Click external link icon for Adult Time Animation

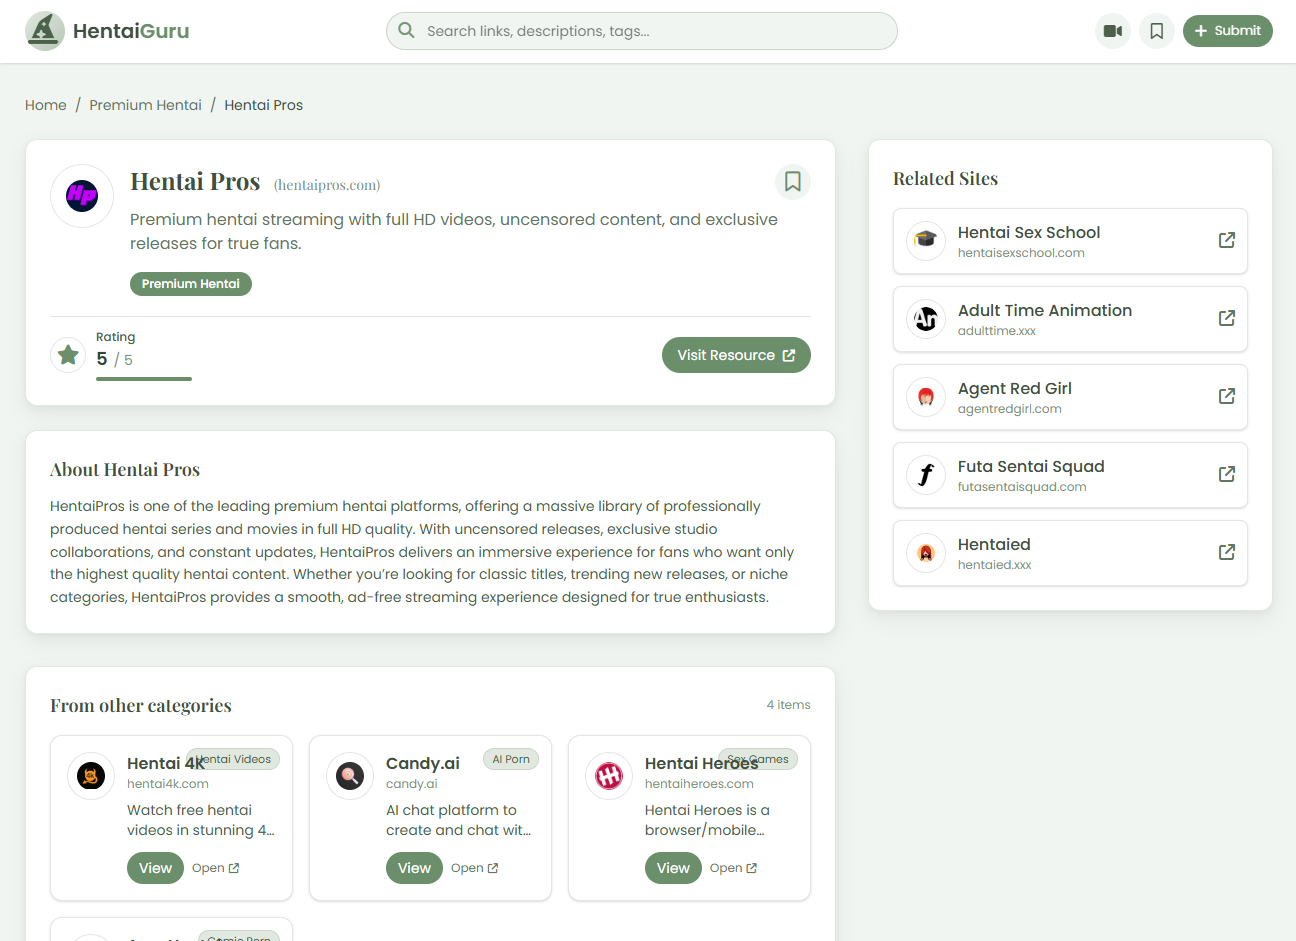1227,318
